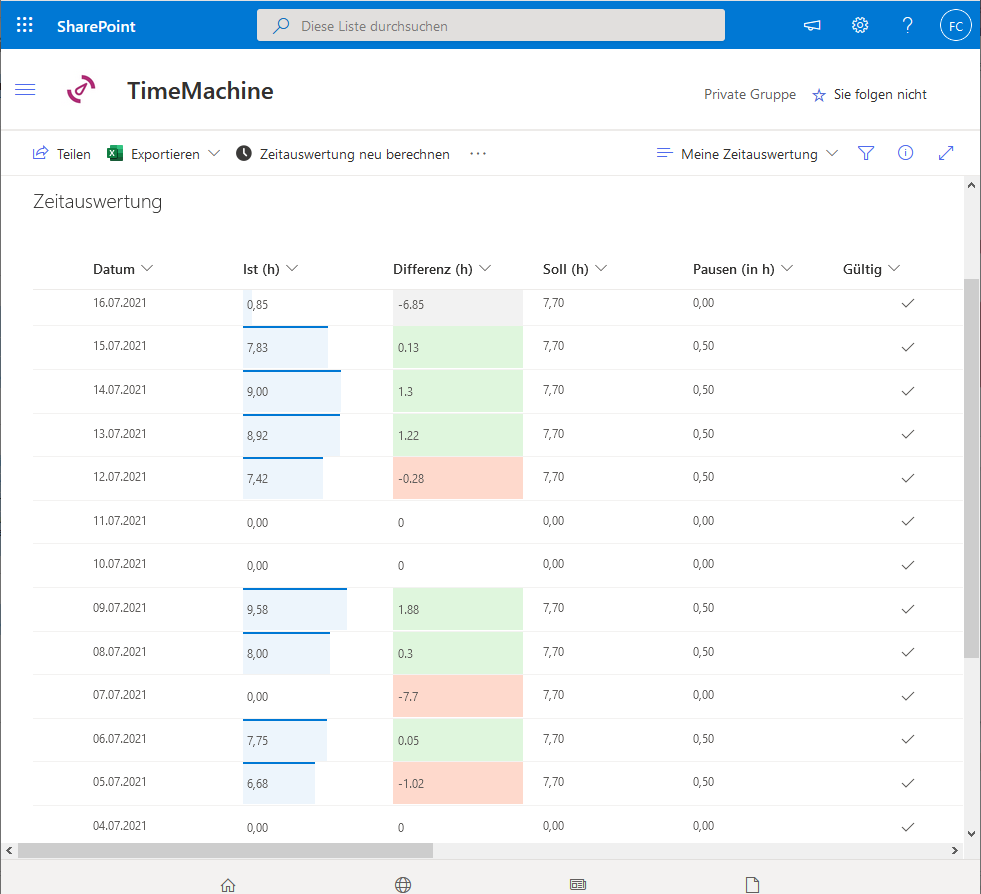This screenshot has width=981, height=894.
Task: Open the filter pane funnel icon
Action: click(x=866, y=153)
